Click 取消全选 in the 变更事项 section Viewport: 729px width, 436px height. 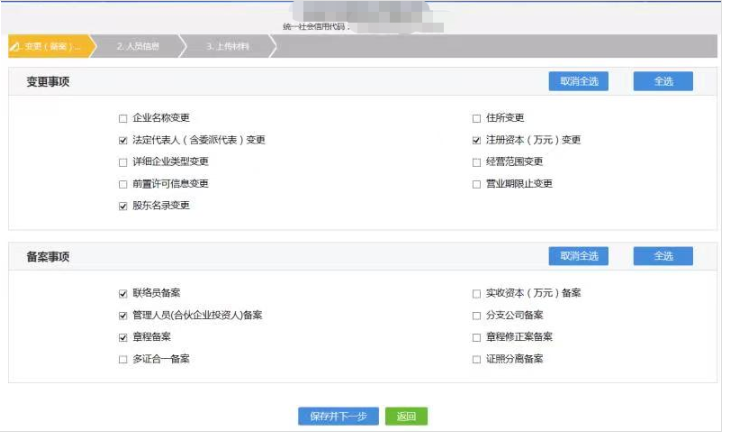coord(578,82)
